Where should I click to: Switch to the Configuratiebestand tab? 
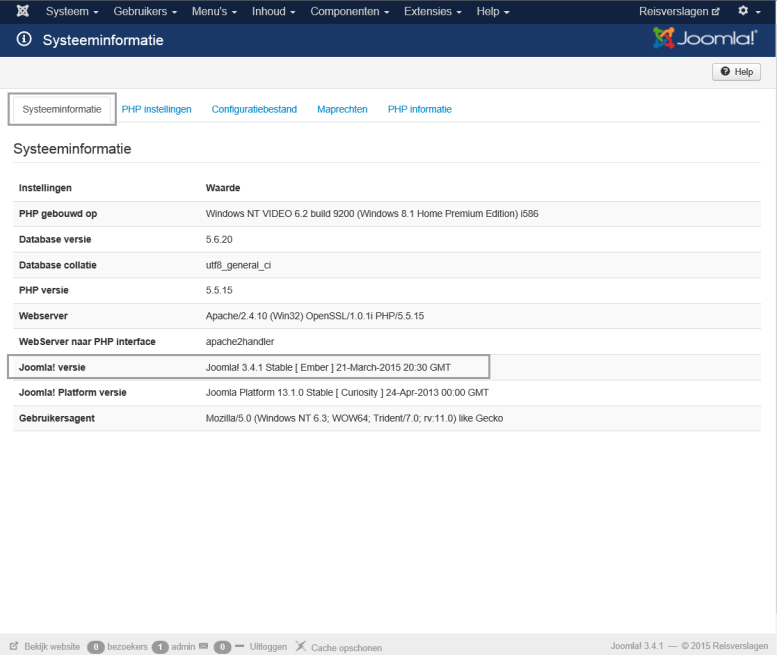(254, 110)
